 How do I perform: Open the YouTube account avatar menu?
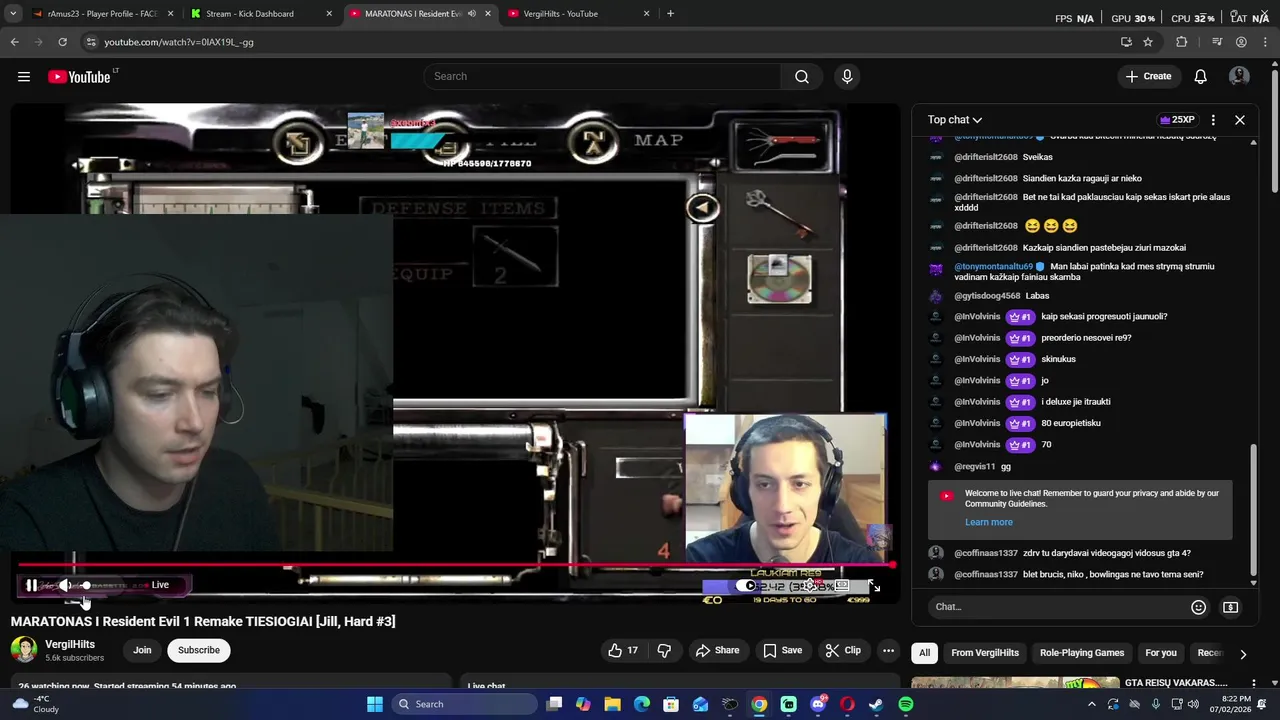click(1239, 77)
